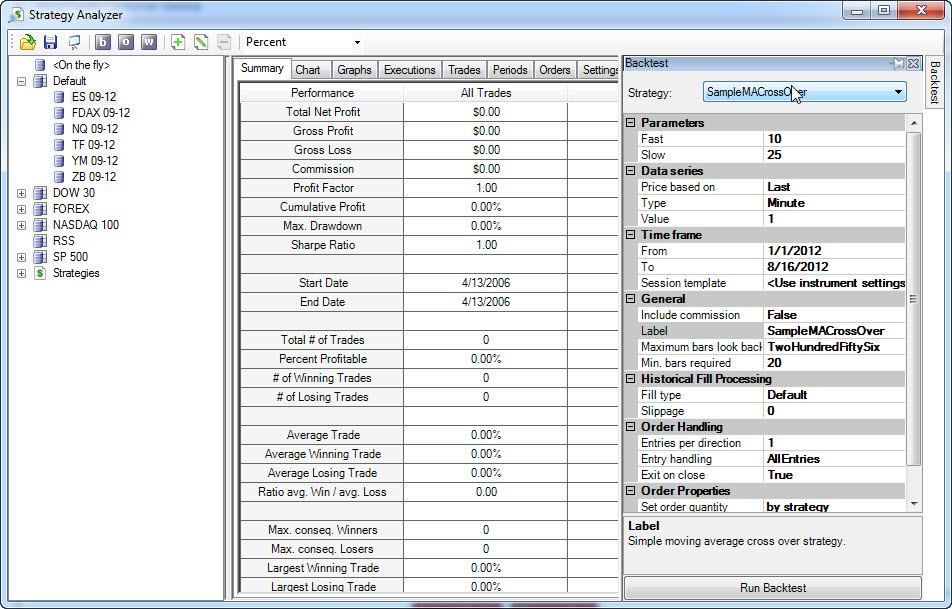The width and height of the screenshot is (952, 609).
Task: Toggle the 'w' walk forward toolbar button
Action: pos(149,42)
